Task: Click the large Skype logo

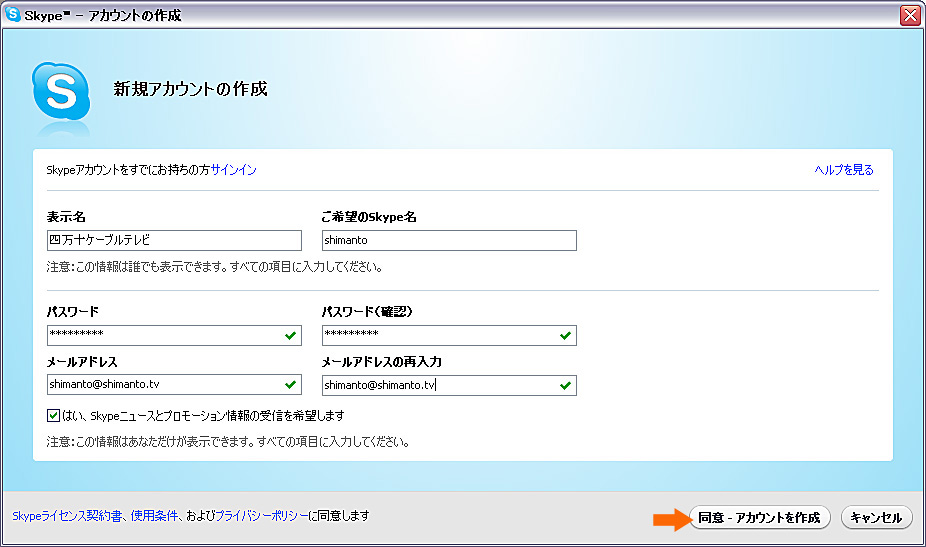Action: [61, 91]
